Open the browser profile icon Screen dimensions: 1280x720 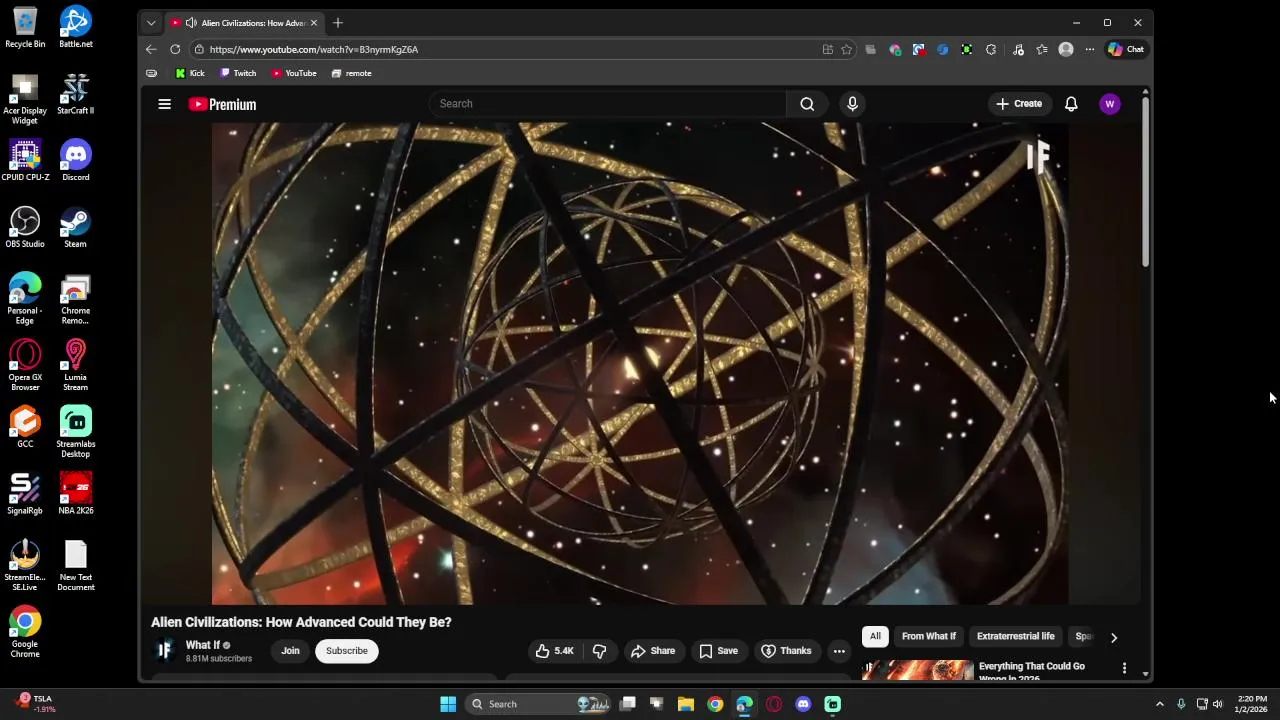pos(1066,49)
